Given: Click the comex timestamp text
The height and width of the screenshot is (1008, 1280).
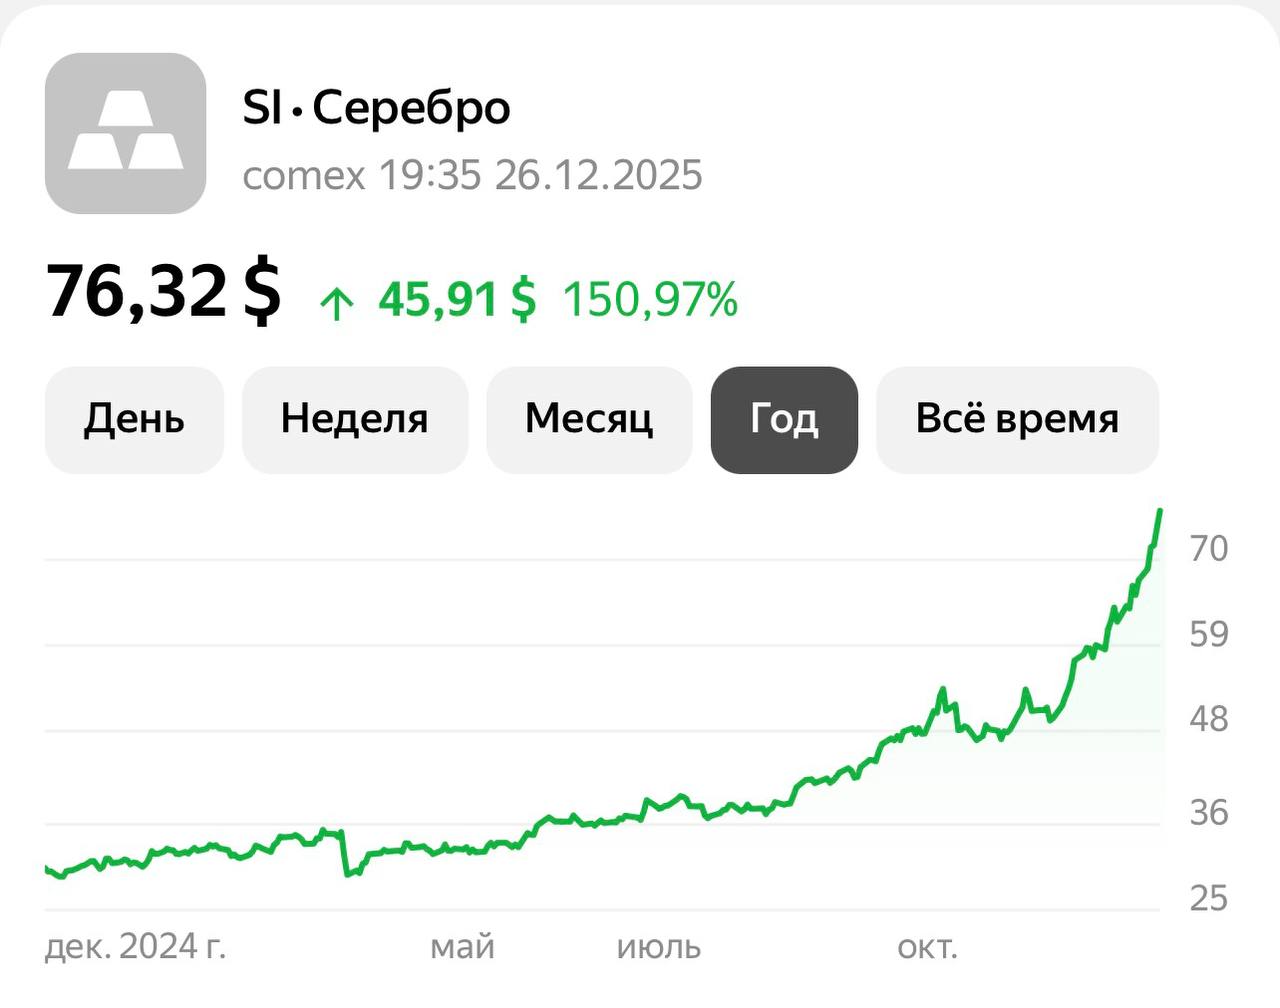Looking at the screenshot, I should [x=473, y=174].
